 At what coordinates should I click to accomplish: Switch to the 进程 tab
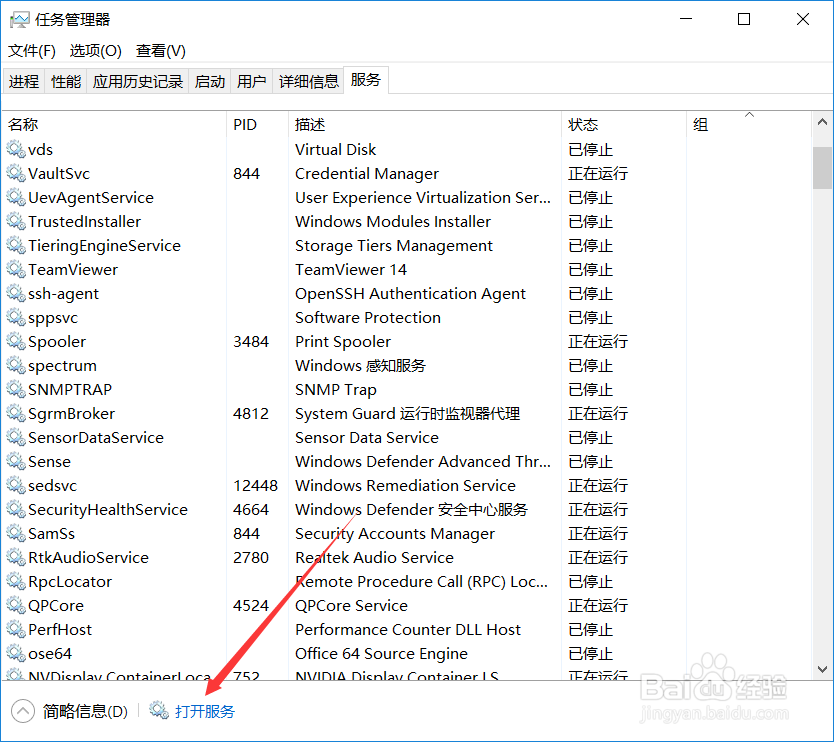(x=24, y=81)
